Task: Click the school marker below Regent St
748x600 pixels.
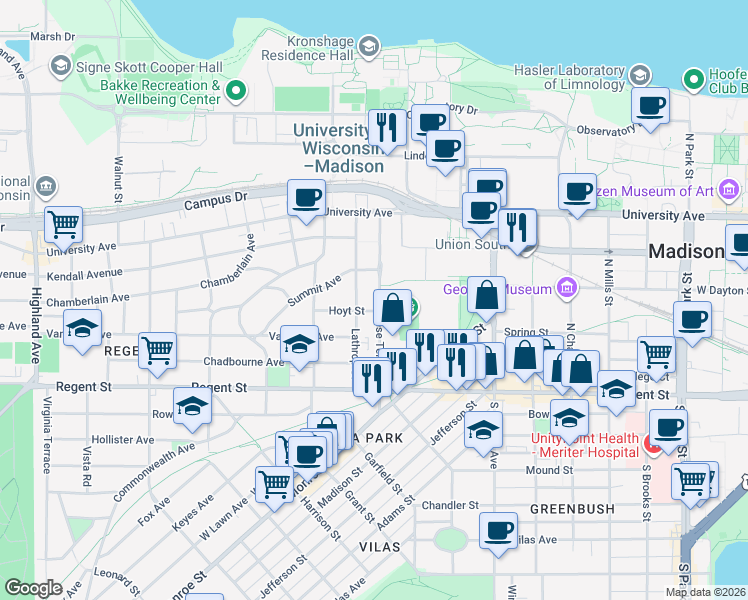Action: 192,405
